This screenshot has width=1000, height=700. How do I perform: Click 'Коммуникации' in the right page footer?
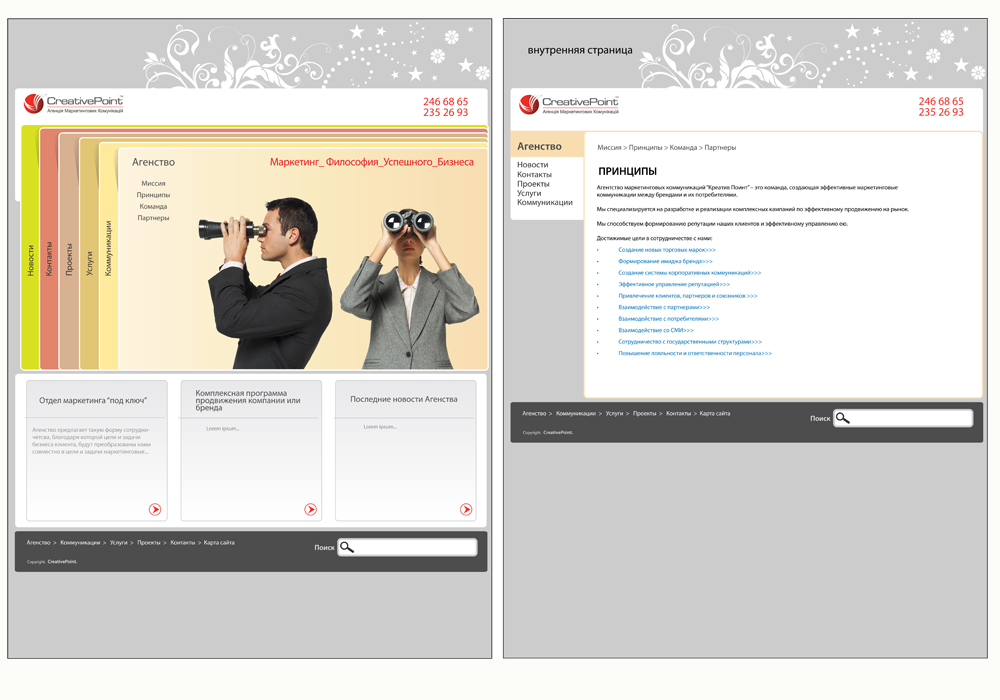click(576, 414)
